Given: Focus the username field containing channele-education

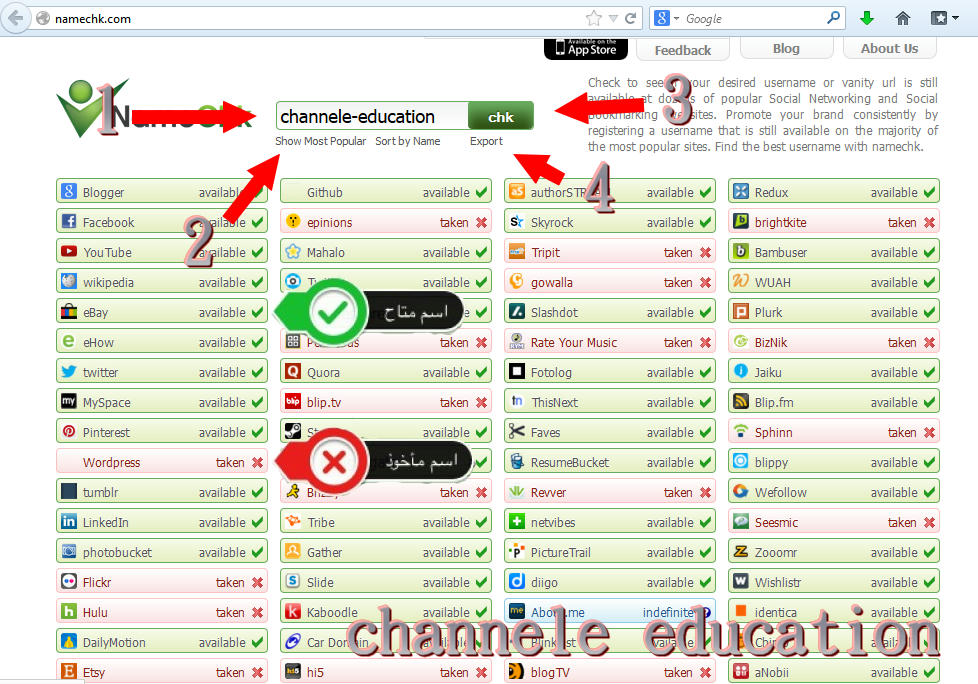Looking at the screenshot, I should coord(372,116).
